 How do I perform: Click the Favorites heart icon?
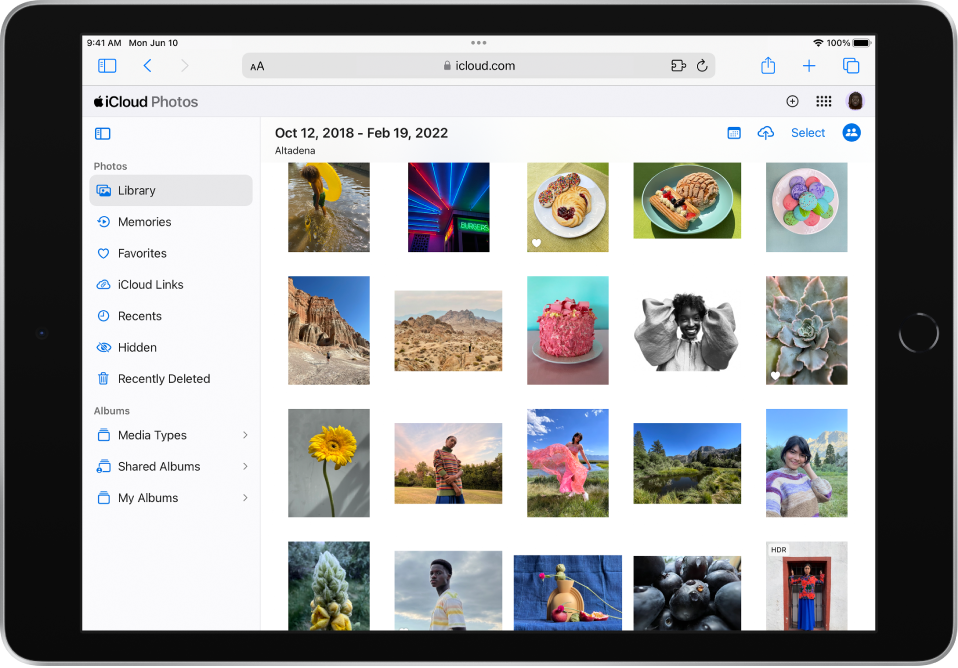pyautogui.click(x=104, y=253)
